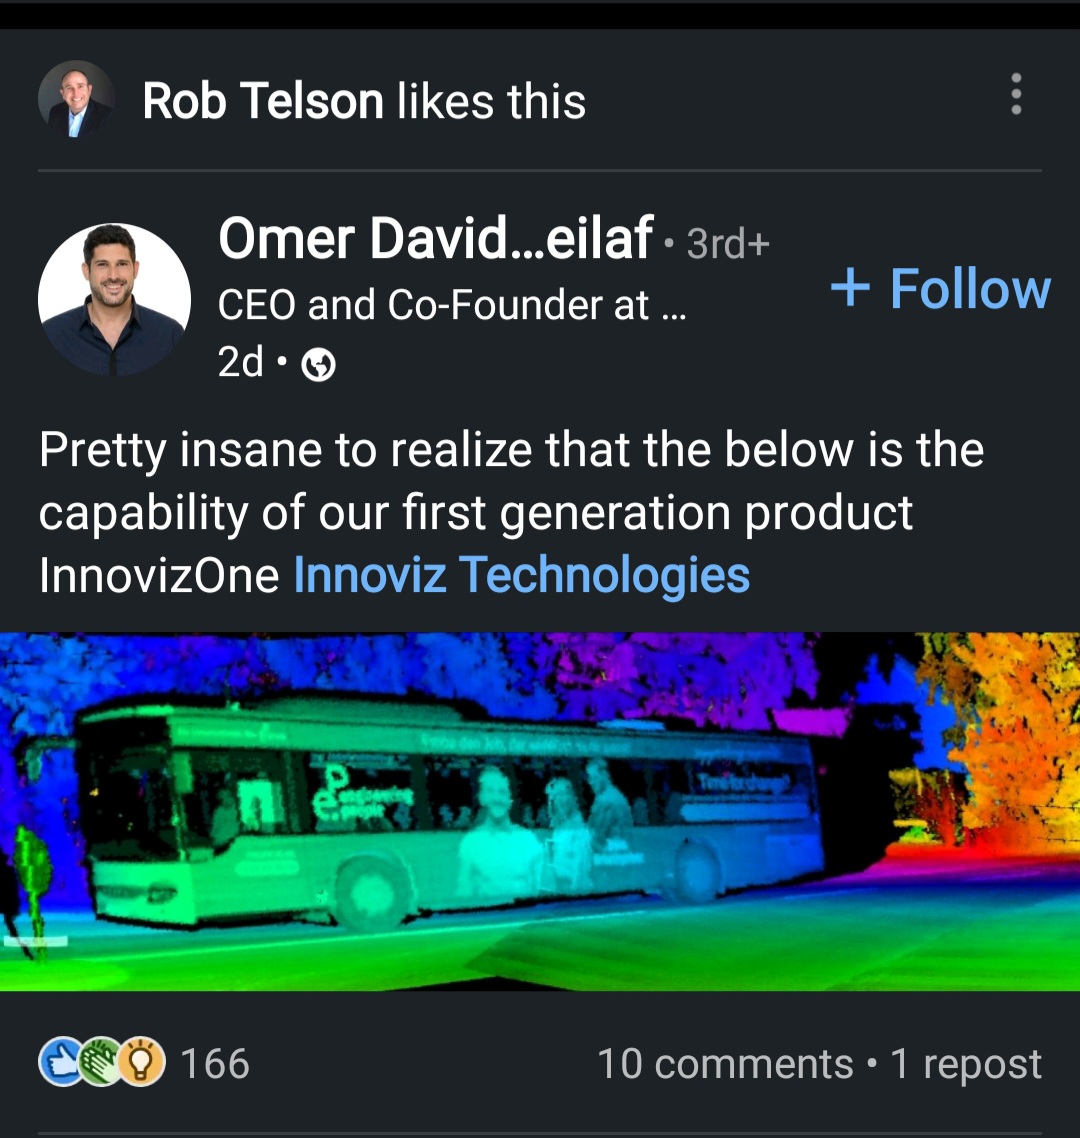Open the three-dot post options menu

[1016, 94]
